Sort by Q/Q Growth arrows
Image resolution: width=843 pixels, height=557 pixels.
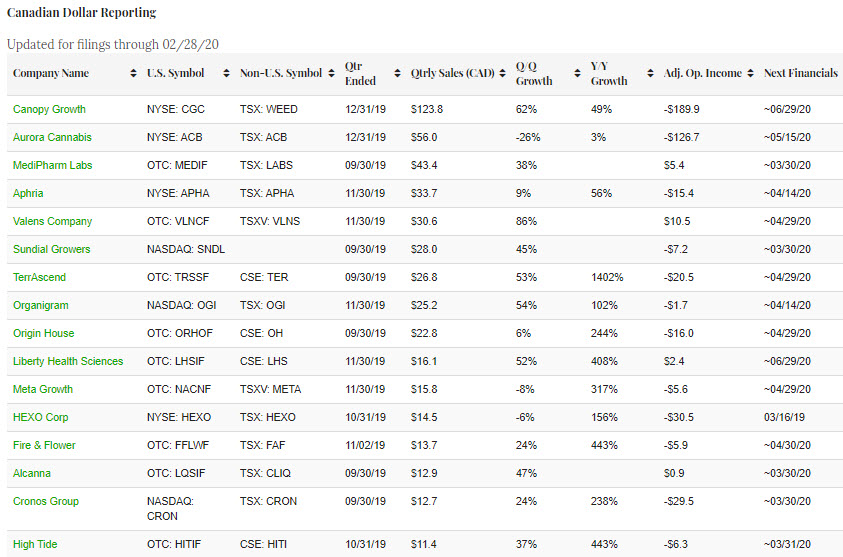pyautogui.click(x=577, y=74)
